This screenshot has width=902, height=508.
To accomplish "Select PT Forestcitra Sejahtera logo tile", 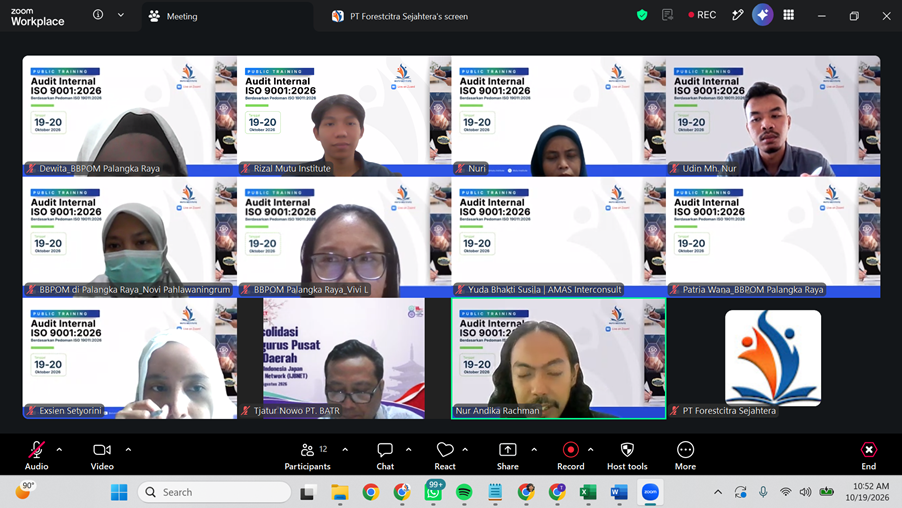I will 773,358.
